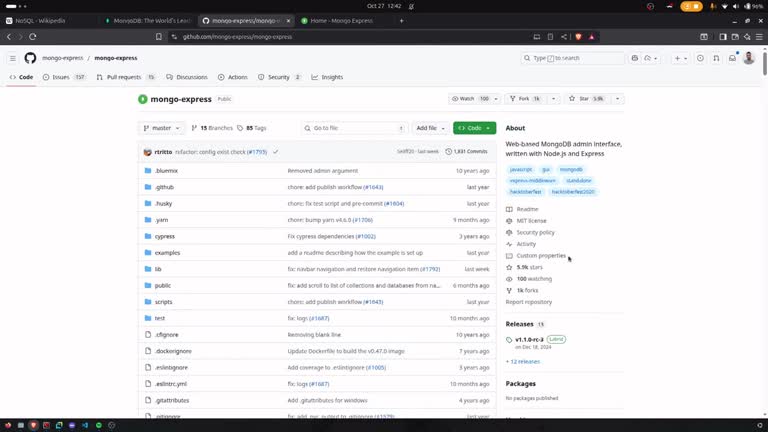Screen dimensions: 768x432
Task: Open the user avatar menu
Action: point(749,58)
